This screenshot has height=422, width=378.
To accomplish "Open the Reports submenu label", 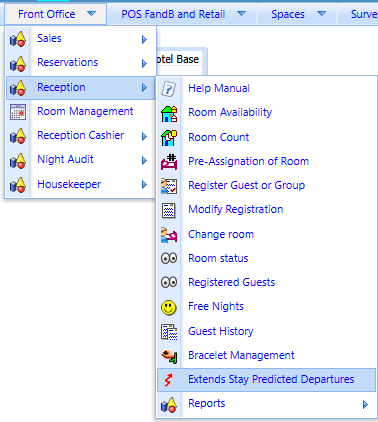I will [x=207, y=404].
